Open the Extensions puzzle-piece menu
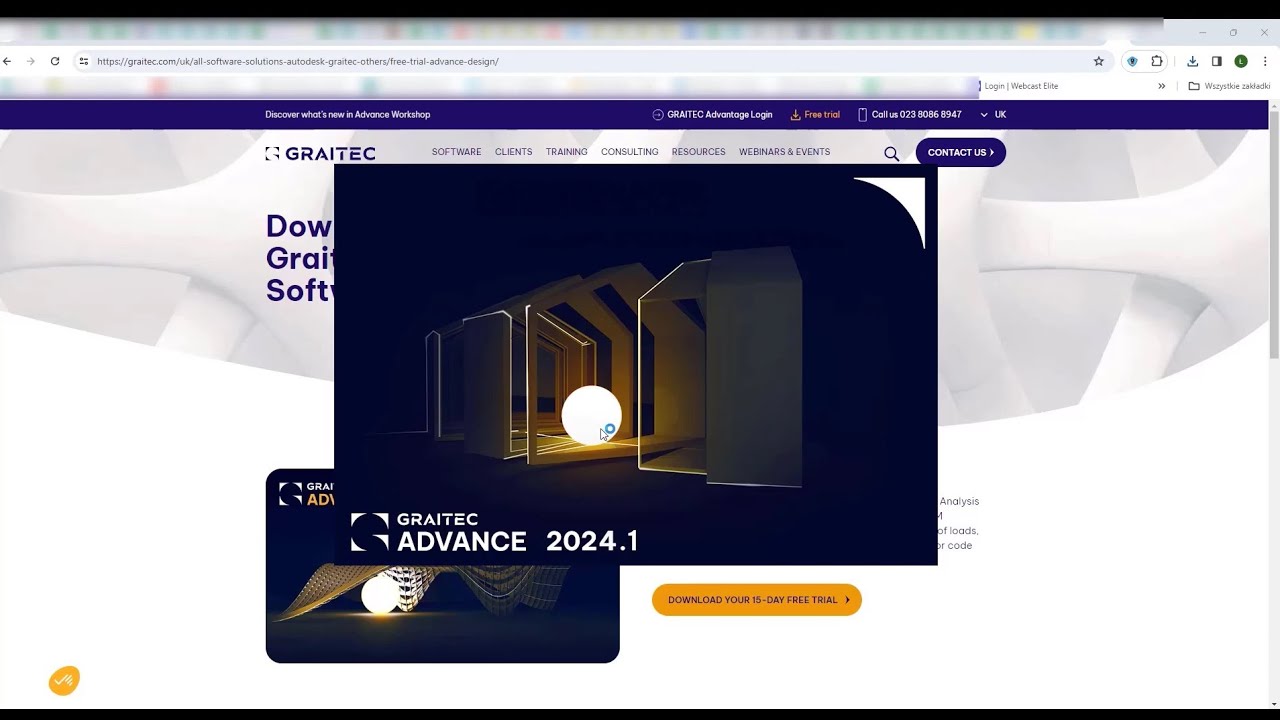Viewport: 1280px width, 720px height. pos(1157,61)
